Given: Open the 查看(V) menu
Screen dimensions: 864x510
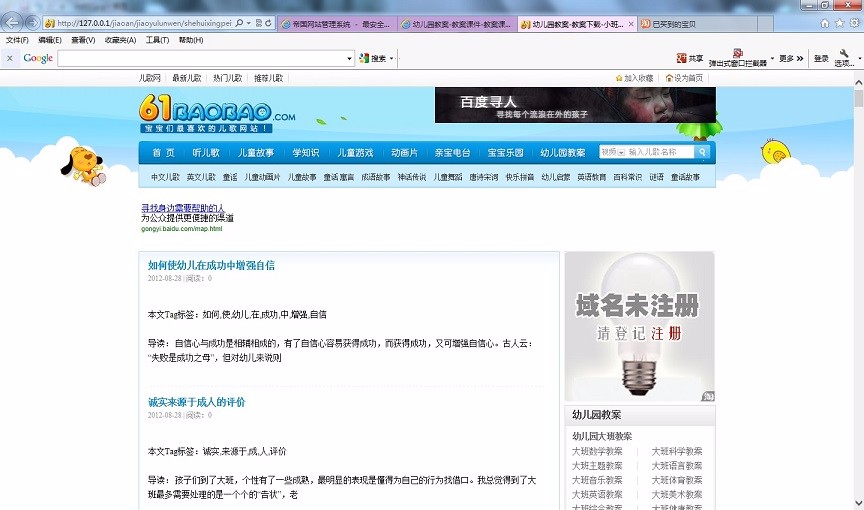Looking at the screenshot, I should point(83,40).
